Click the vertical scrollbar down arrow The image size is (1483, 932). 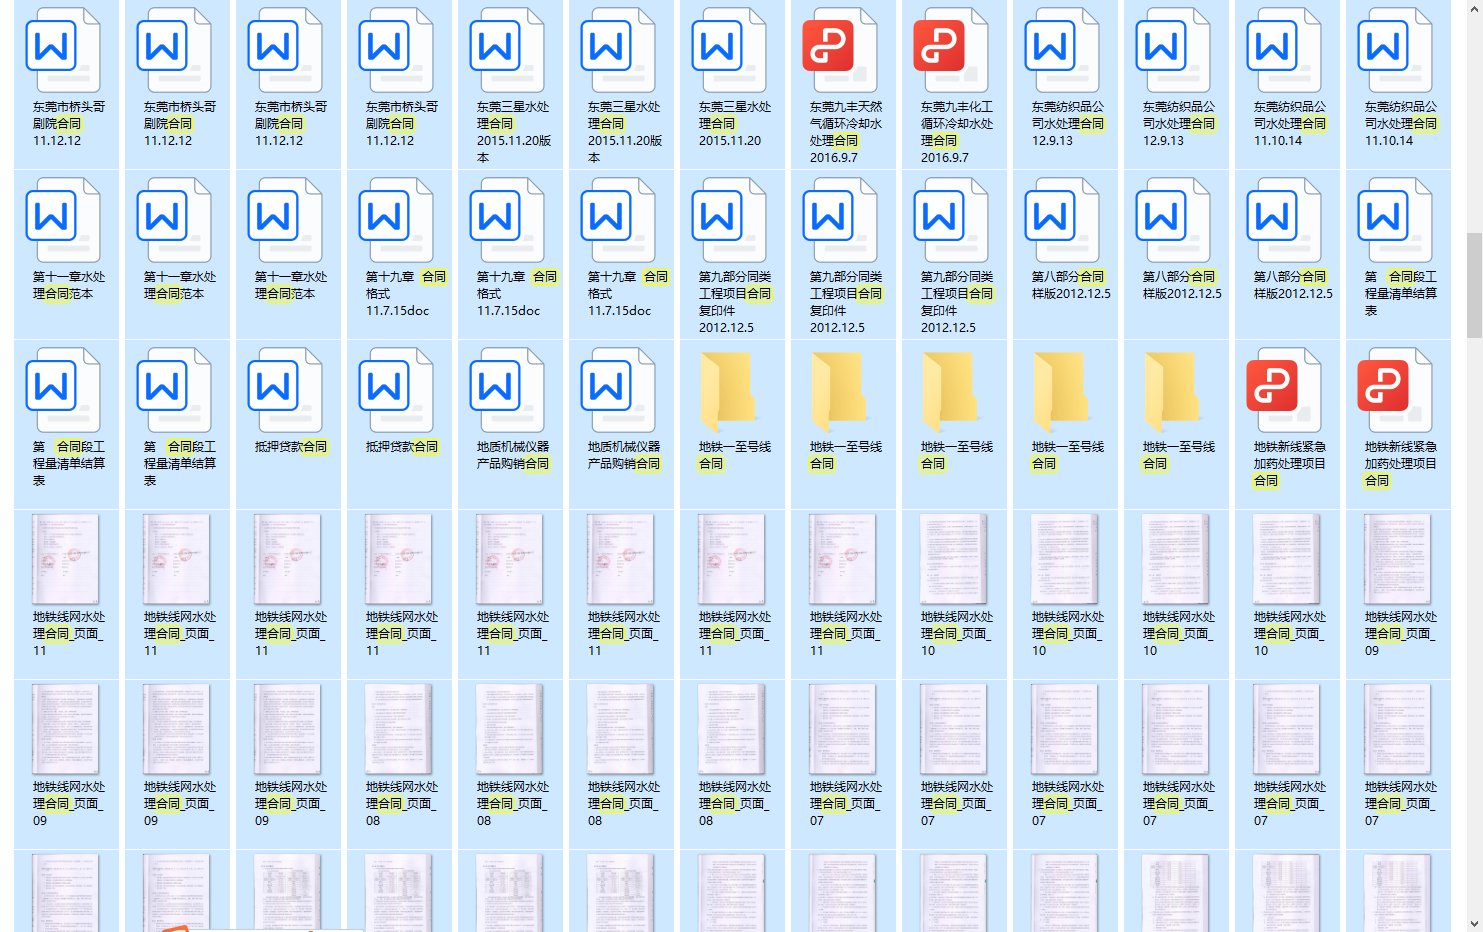(1474, 923)
